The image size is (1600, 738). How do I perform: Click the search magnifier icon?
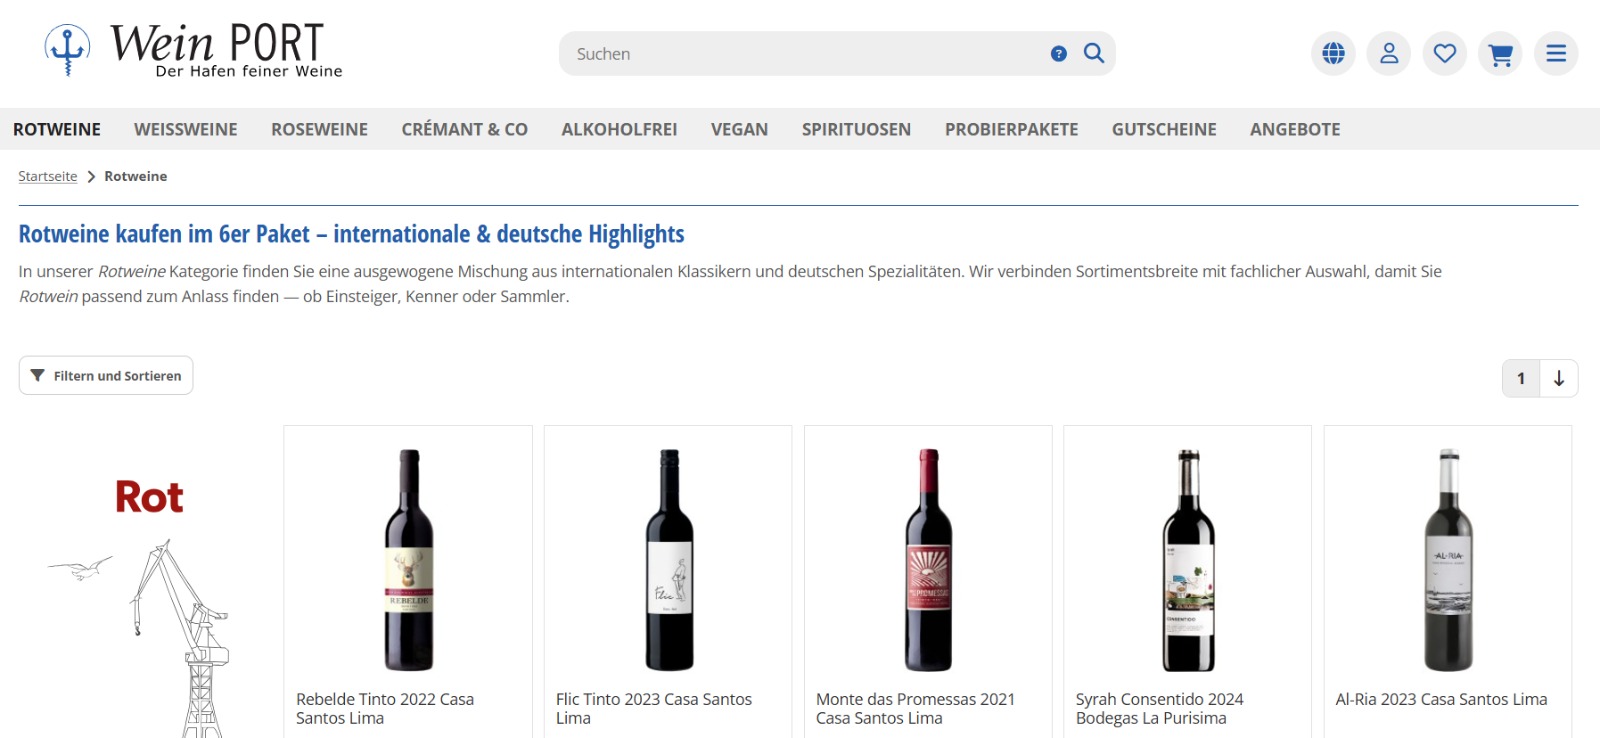pos(1094,53)
